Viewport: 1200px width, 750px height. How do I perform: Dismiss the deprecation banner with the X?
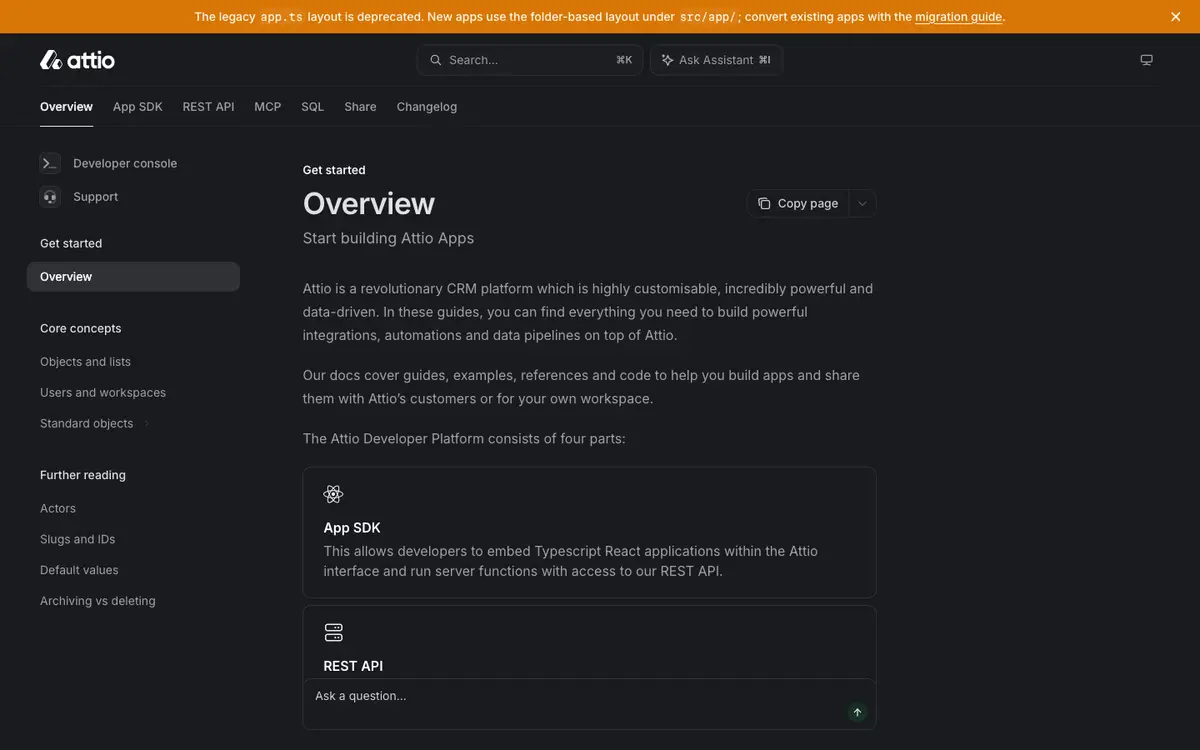click(x=1175, y=17)
